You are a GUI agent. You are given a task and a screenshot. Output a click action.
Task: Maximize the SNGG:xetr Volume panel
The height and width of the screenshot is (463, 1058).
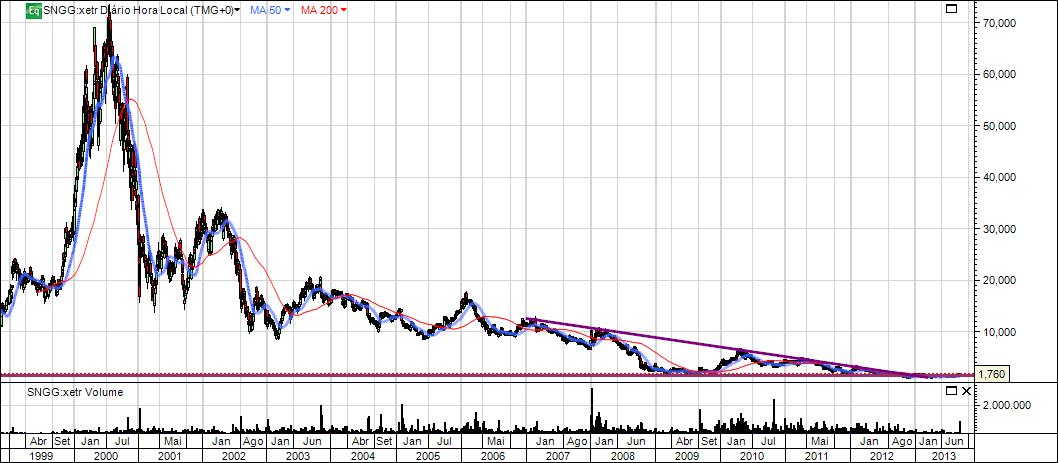click(x=952, y=391)
